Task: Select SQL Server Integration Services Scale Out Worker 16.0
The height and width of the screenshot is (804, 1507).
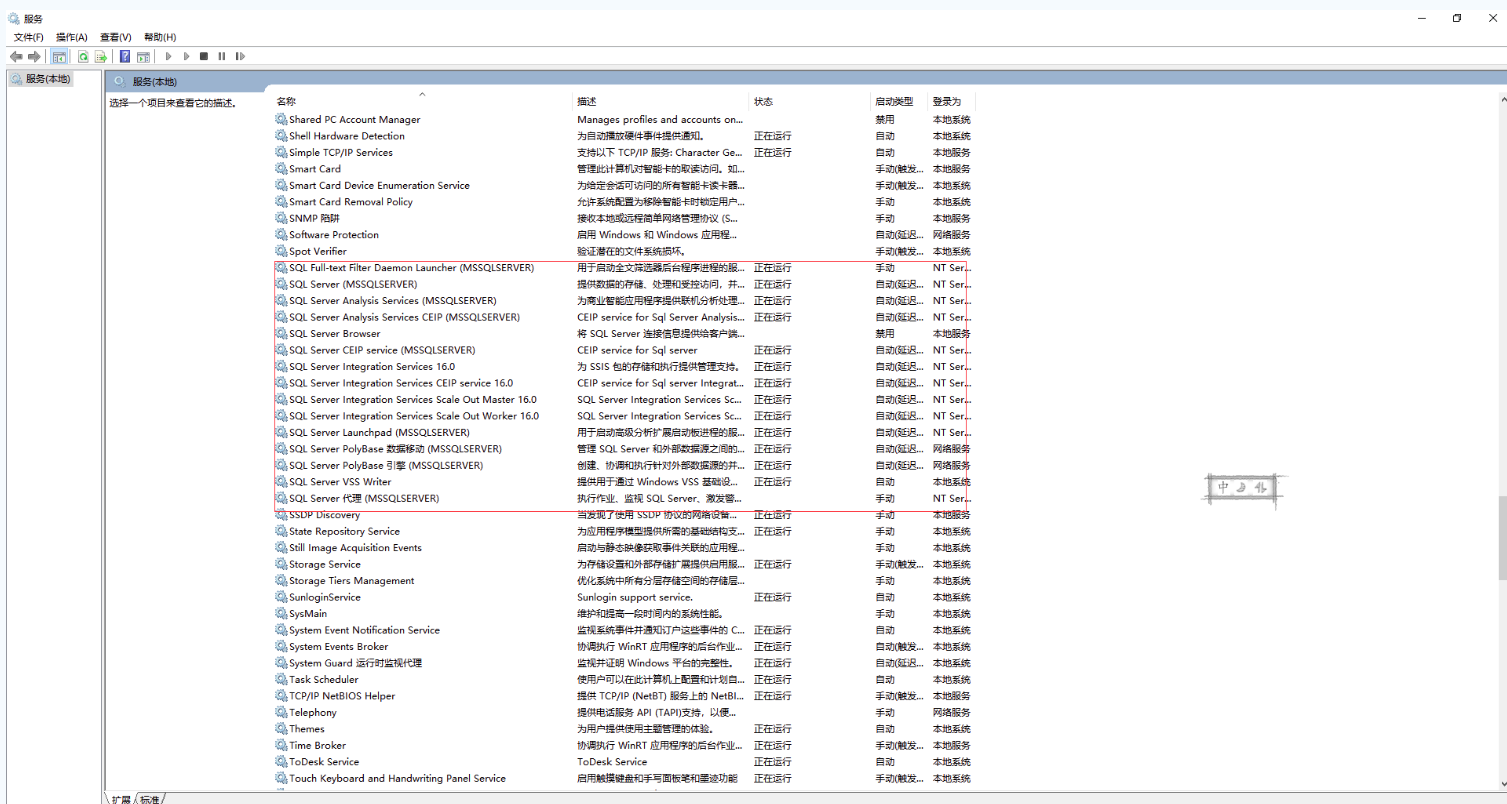Action: (x=414, y=416)
